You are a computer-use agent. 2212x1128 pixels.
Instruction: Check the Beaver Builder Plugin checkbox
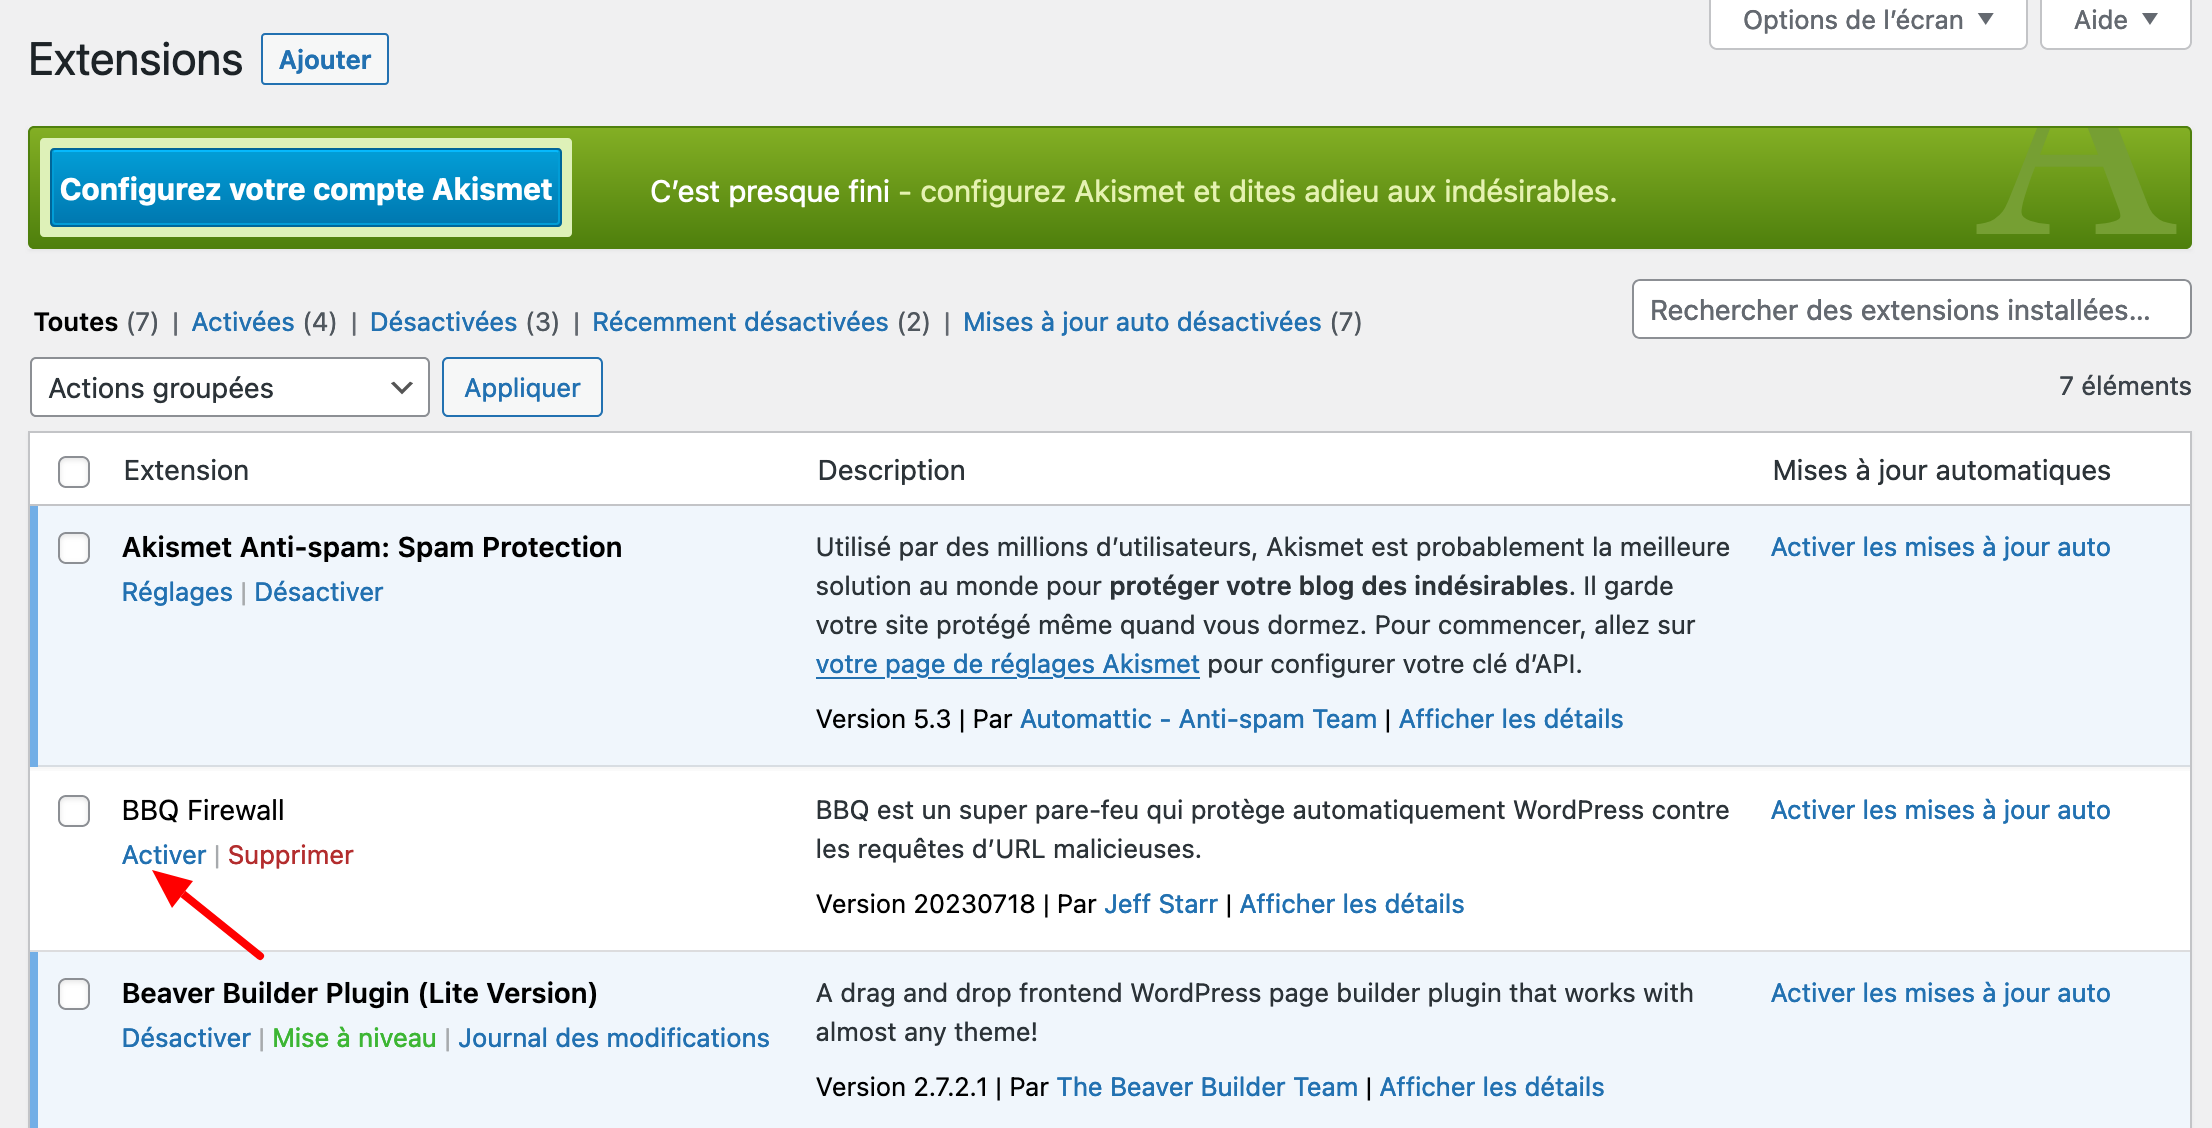coord(74,994)
